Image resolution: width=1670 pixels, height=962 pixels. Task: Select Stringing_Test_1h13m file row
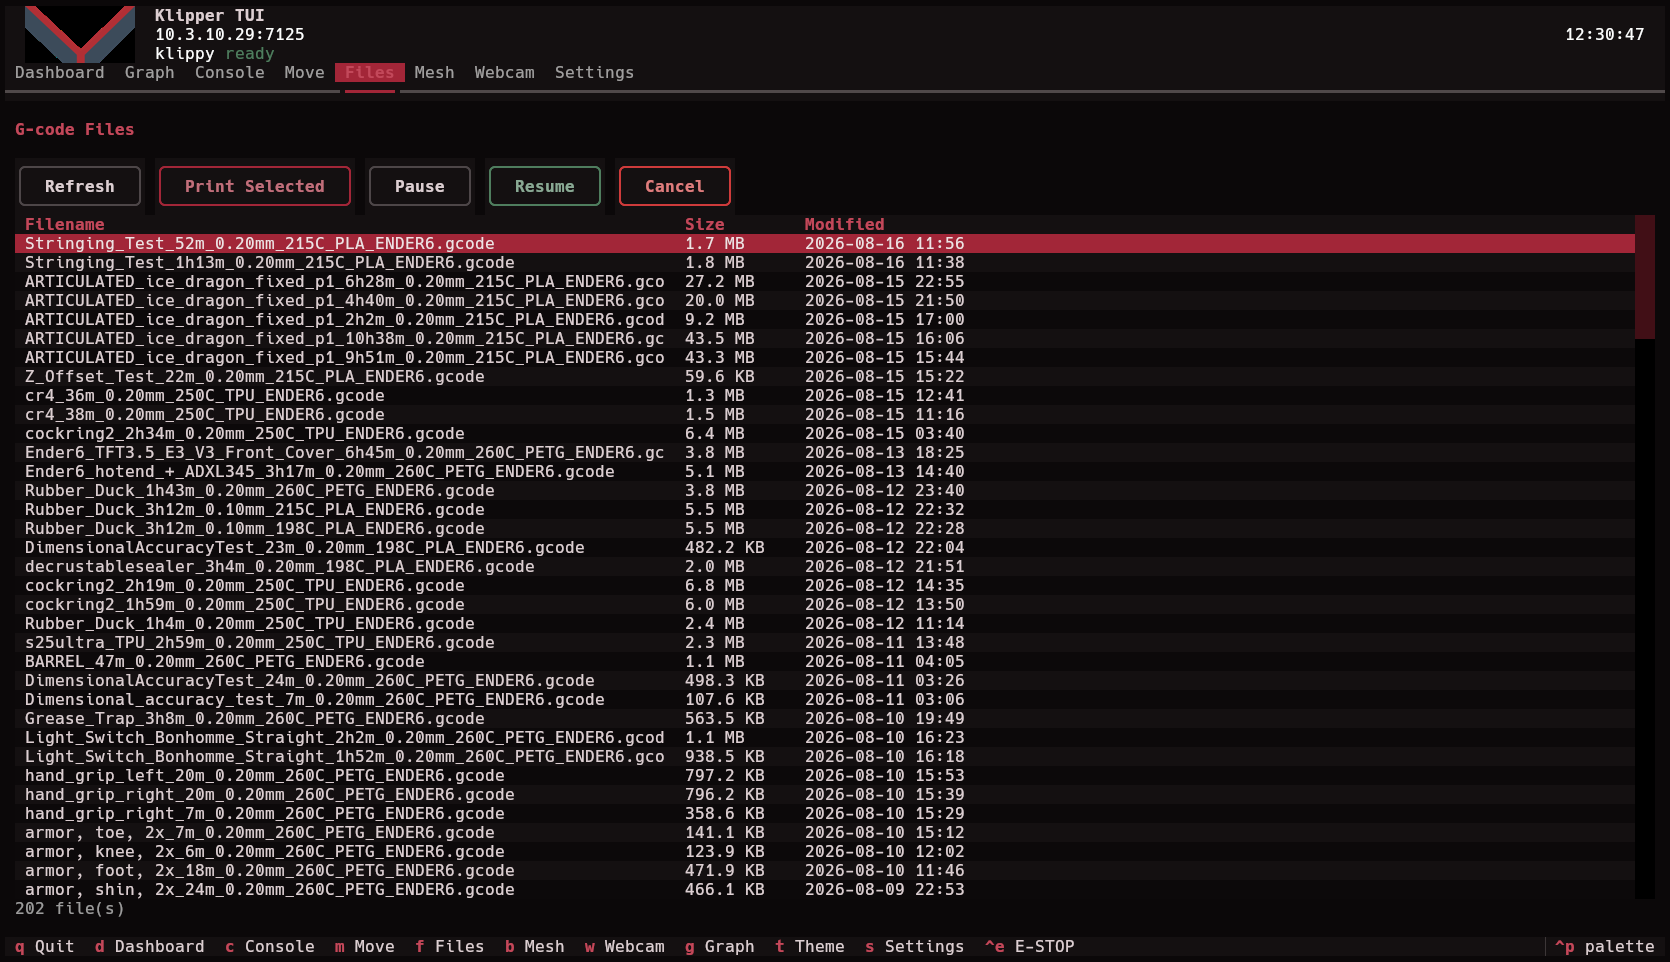point(825,263)
